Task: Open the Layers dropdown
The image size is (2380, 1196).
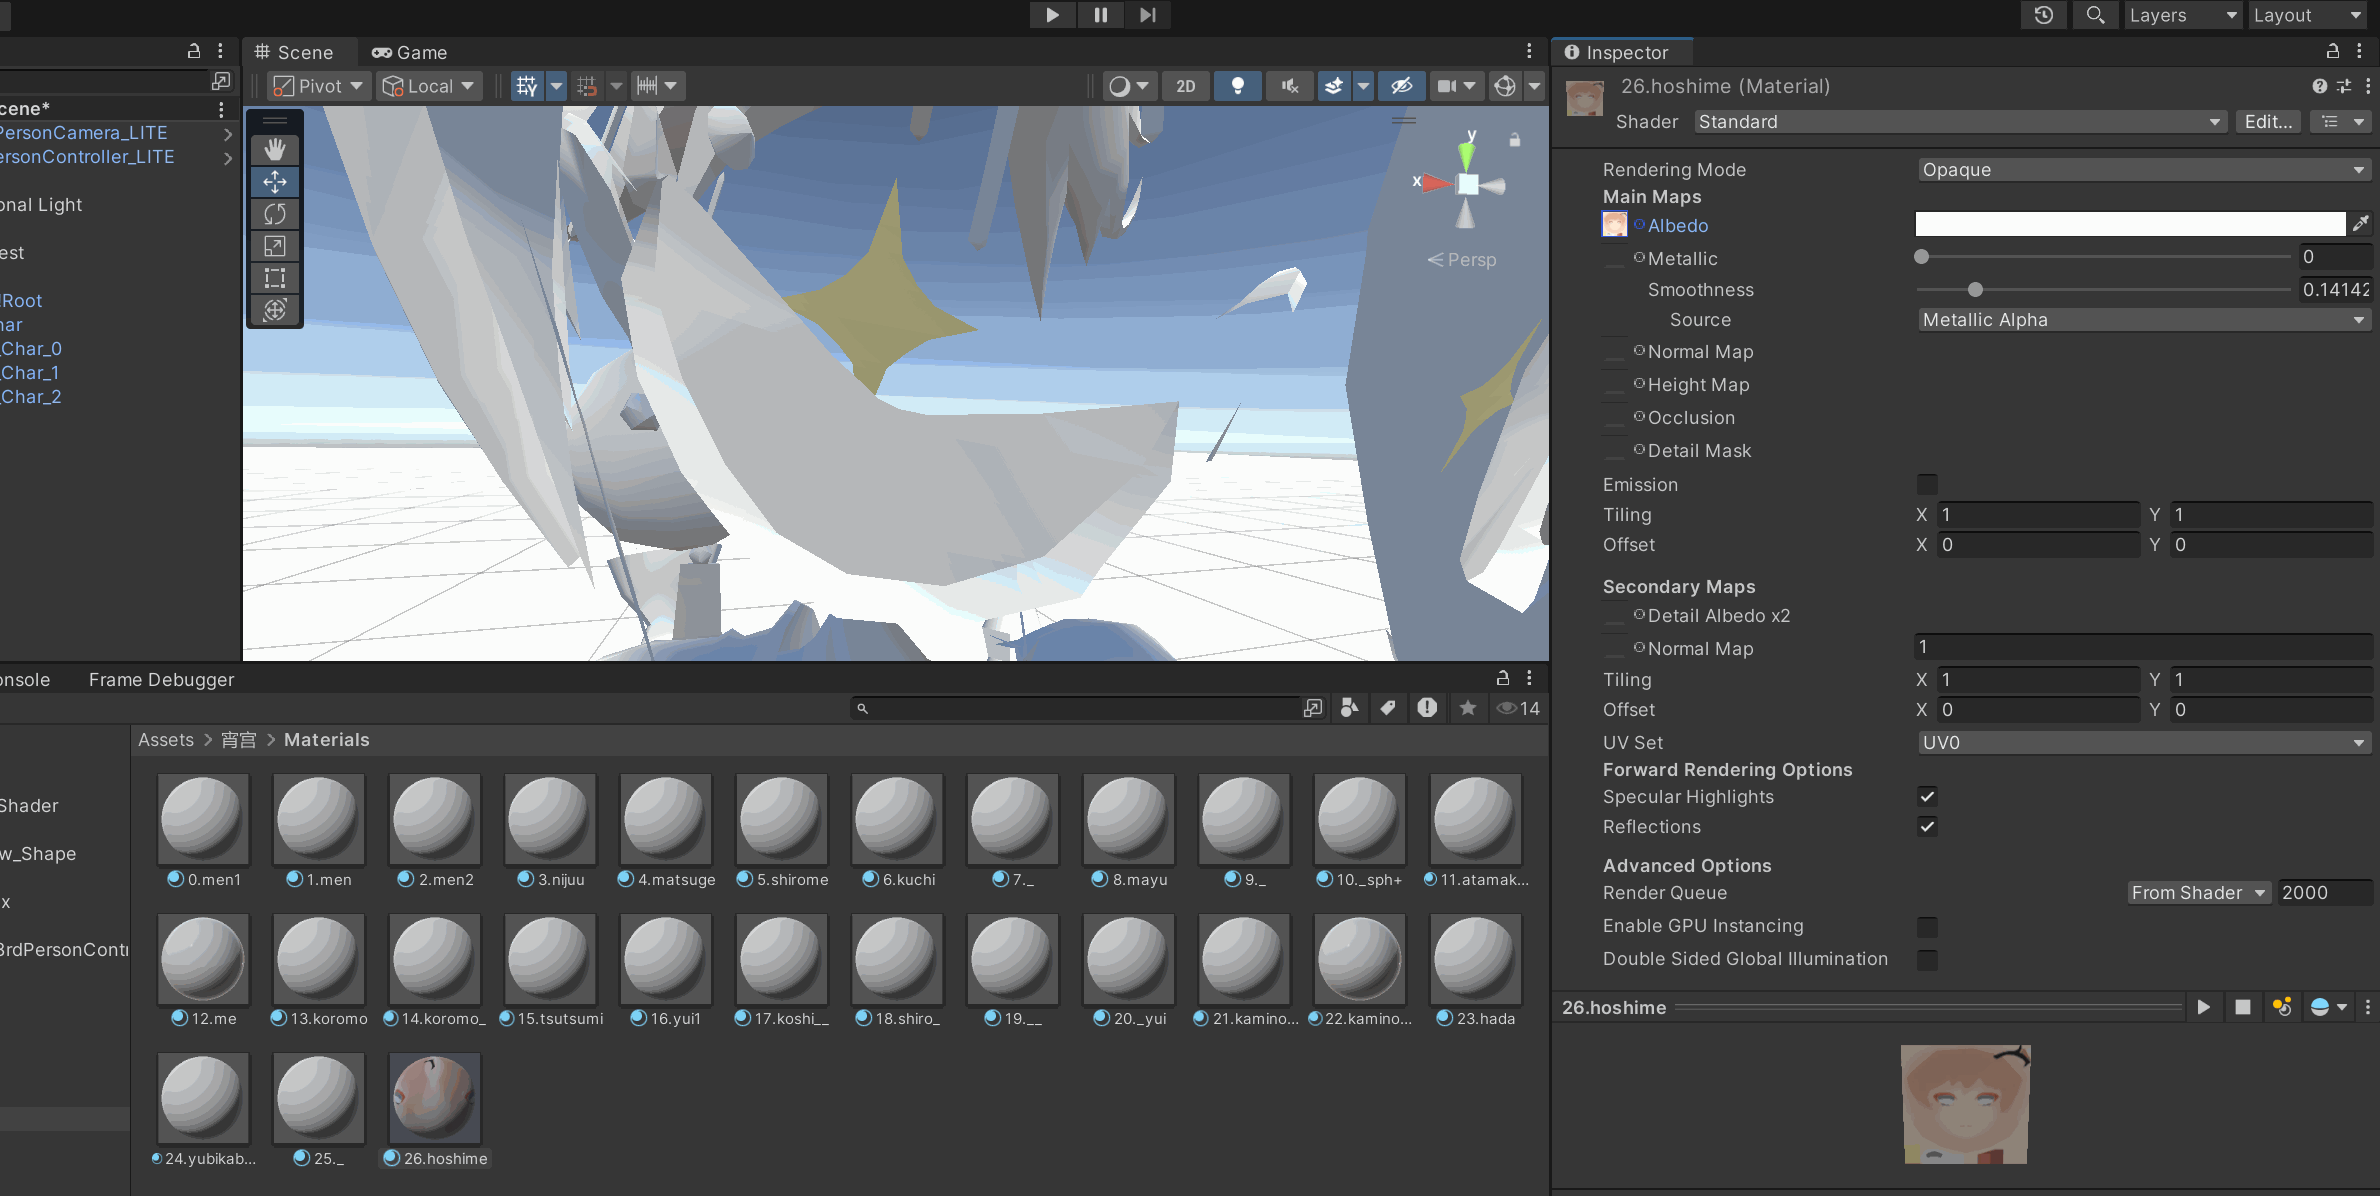Action: (x=2182, y=15)
